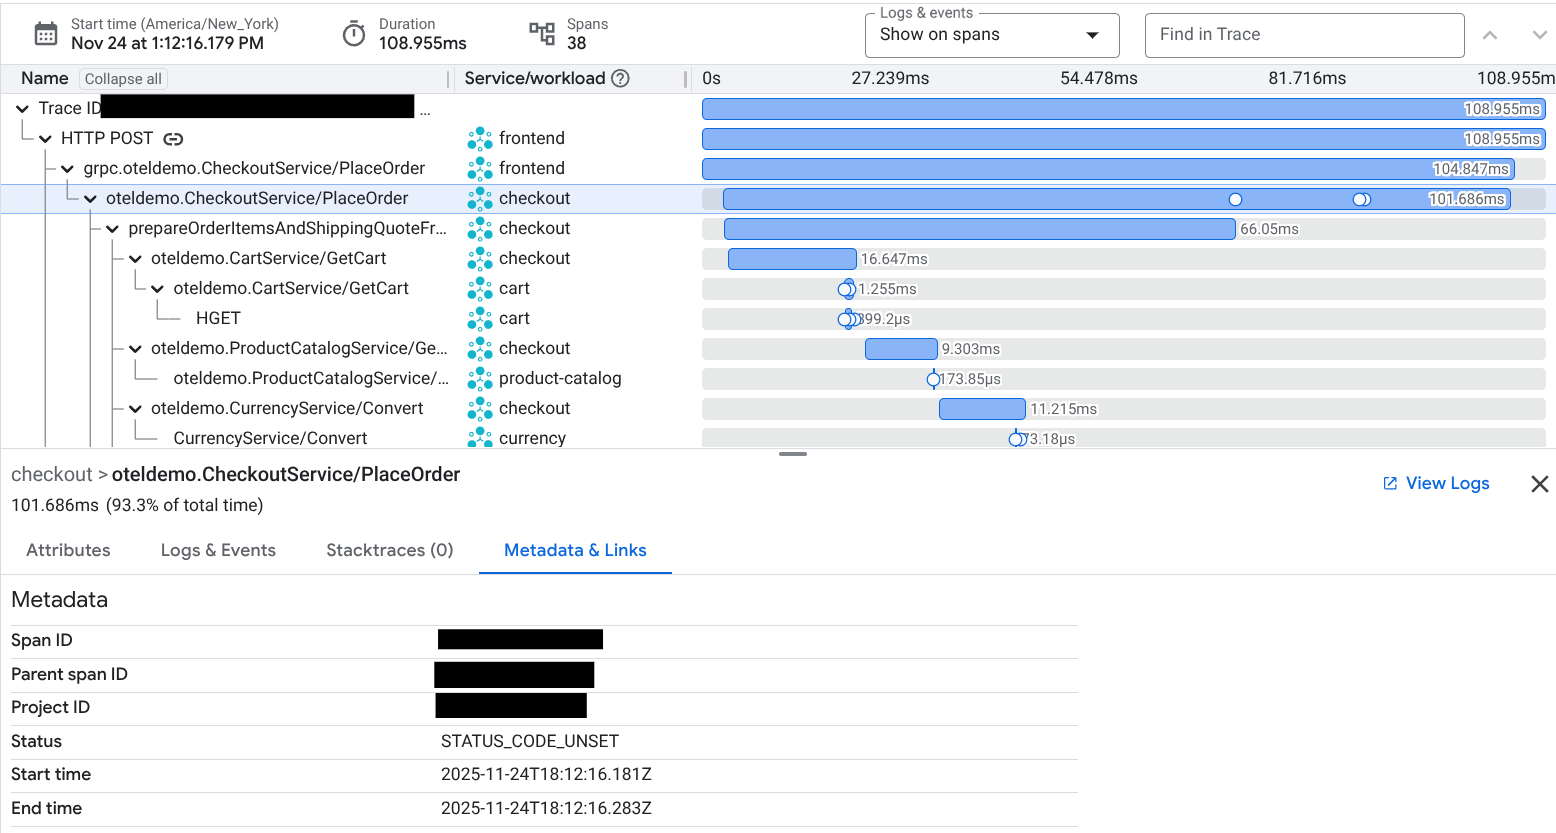
Task: Open the View Logs link
Action: (x=1436, y=483)
